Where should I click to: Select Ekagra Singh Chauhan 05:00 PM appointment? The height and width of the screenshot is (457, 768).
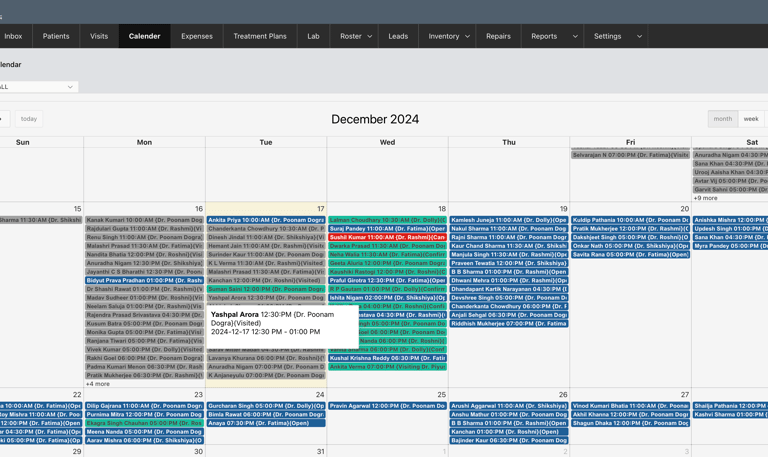pyautogui.click(x=144, y=423)
